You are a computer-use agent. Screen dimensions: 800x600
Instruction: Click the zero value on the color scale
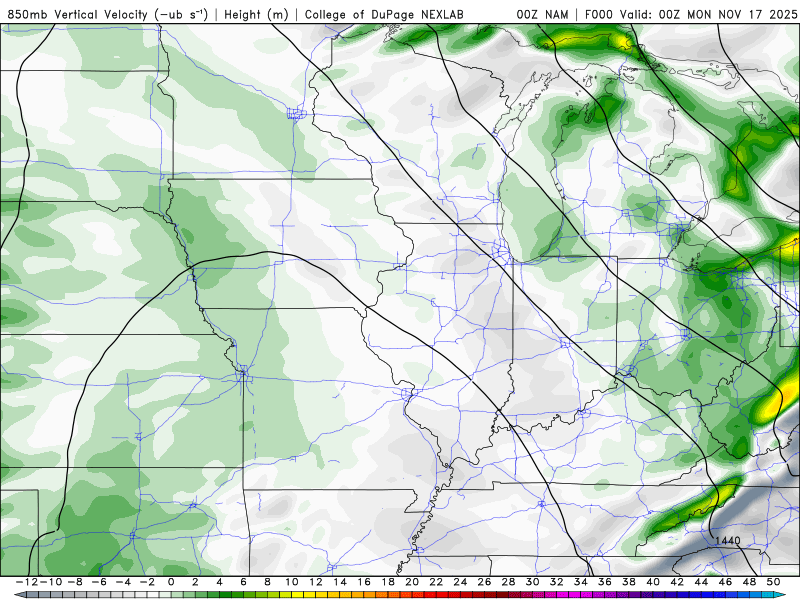click(x=171, y=582)
